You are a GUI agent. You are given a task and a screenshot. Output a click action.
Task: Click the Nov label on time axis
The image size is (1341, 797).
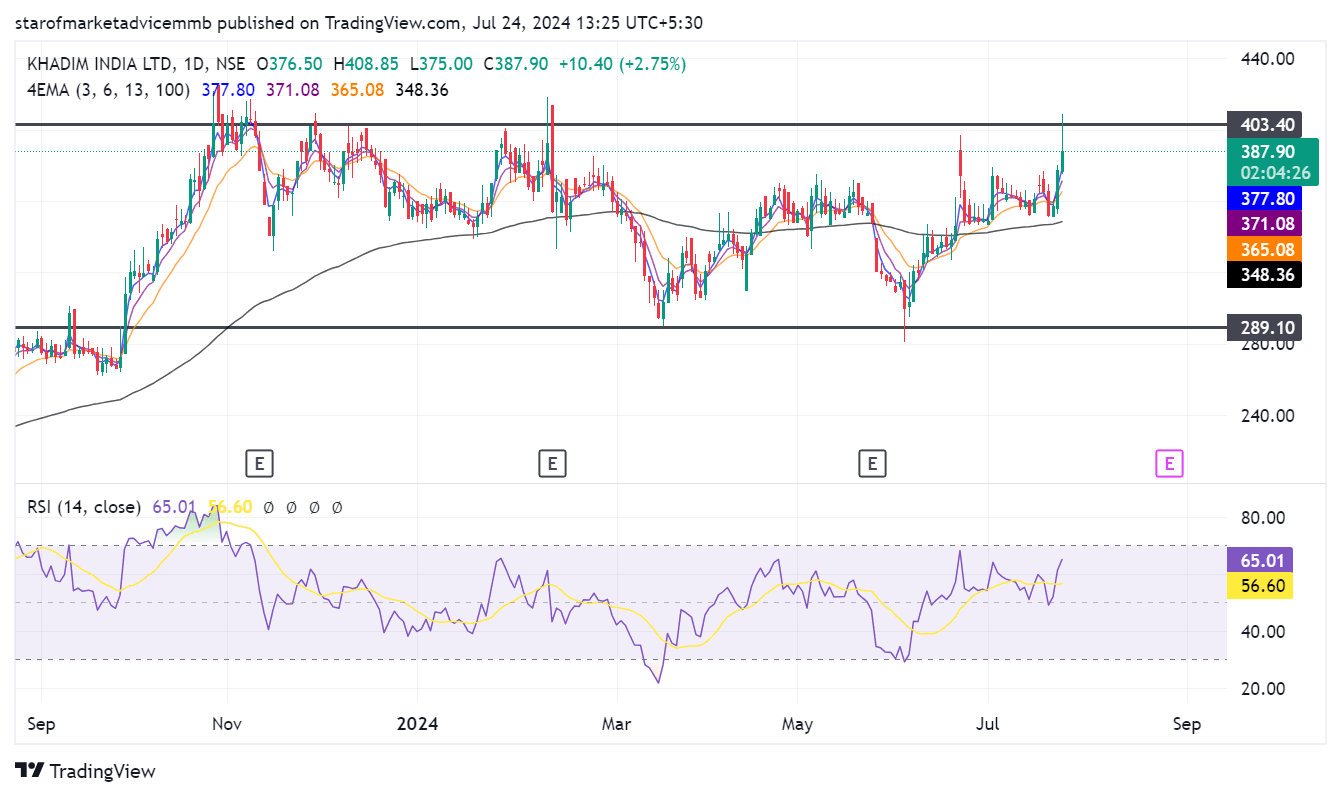pos(227,723)
